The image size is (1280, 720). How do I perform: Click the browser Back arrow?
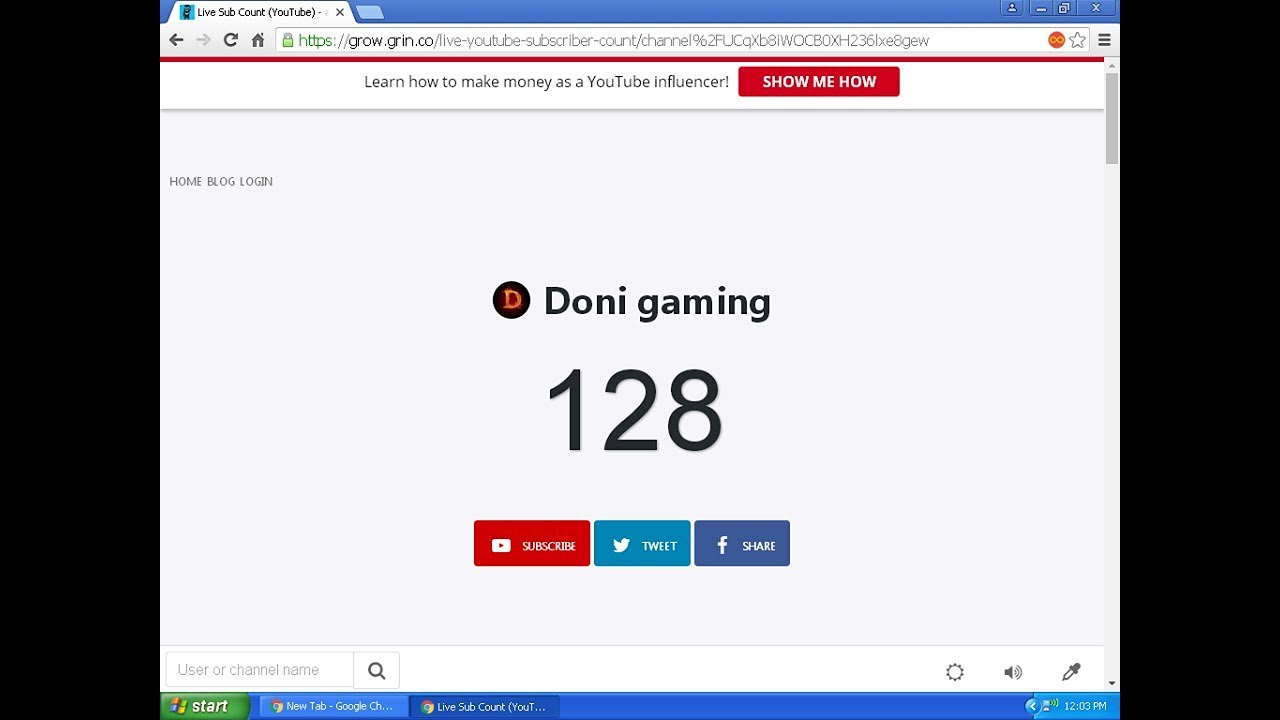tap(176, 40)
